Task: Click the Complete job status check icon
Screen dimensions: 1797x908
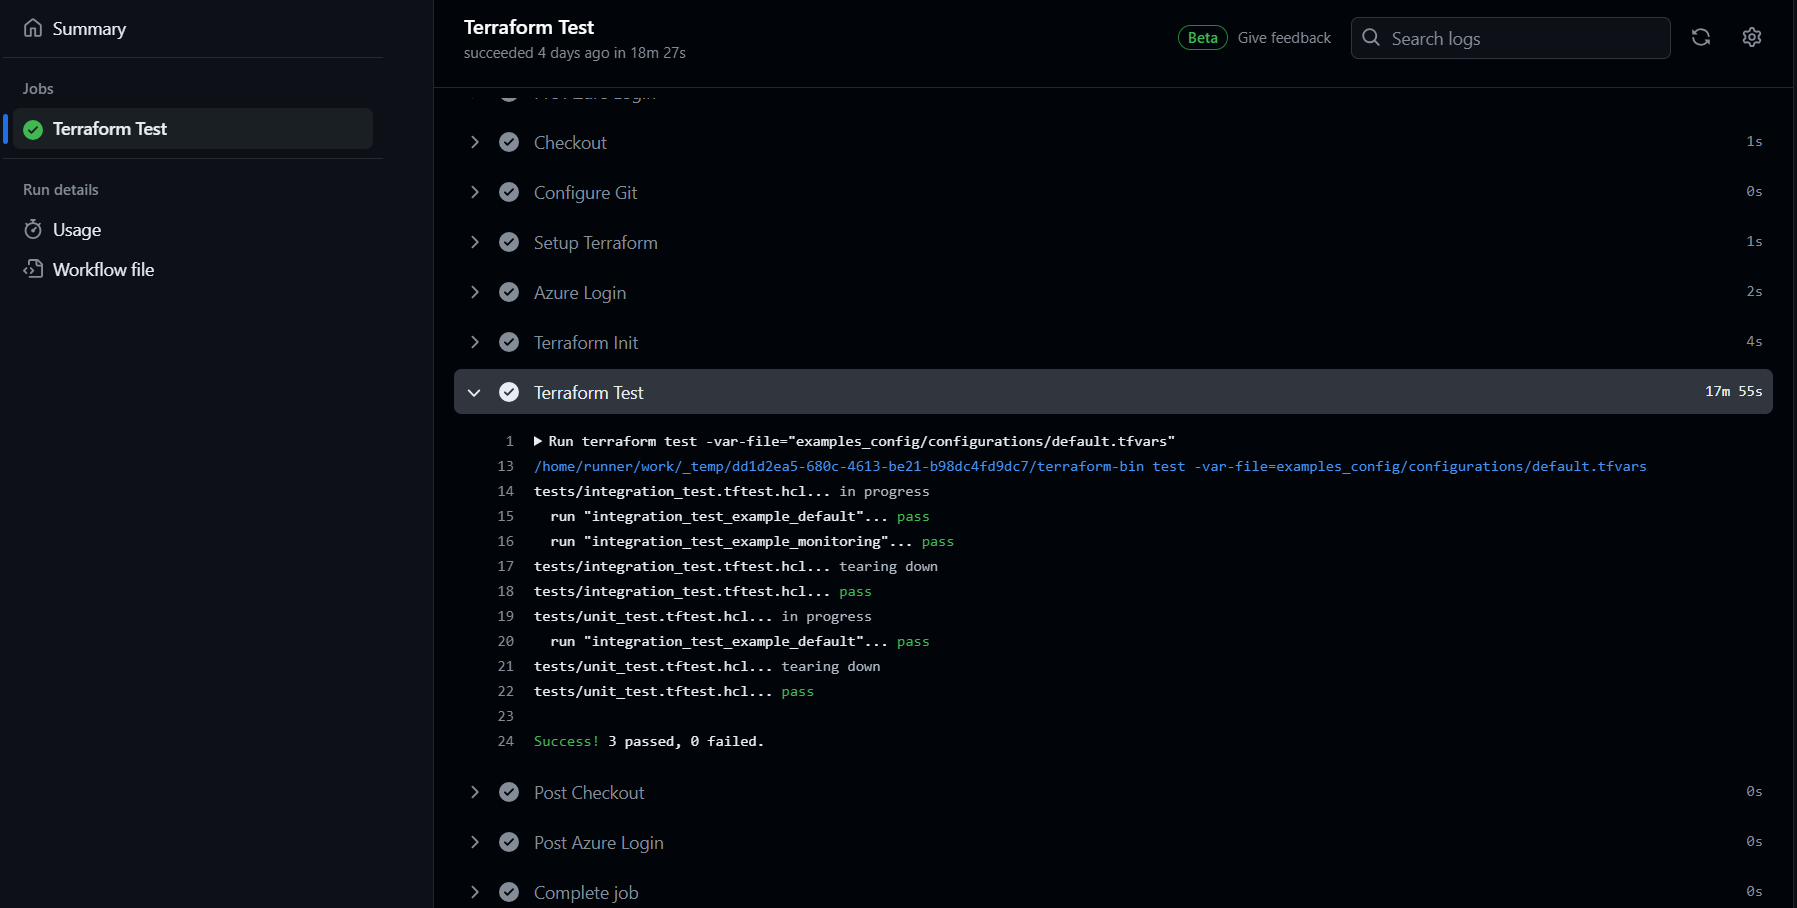Action: tap(509, 892)
